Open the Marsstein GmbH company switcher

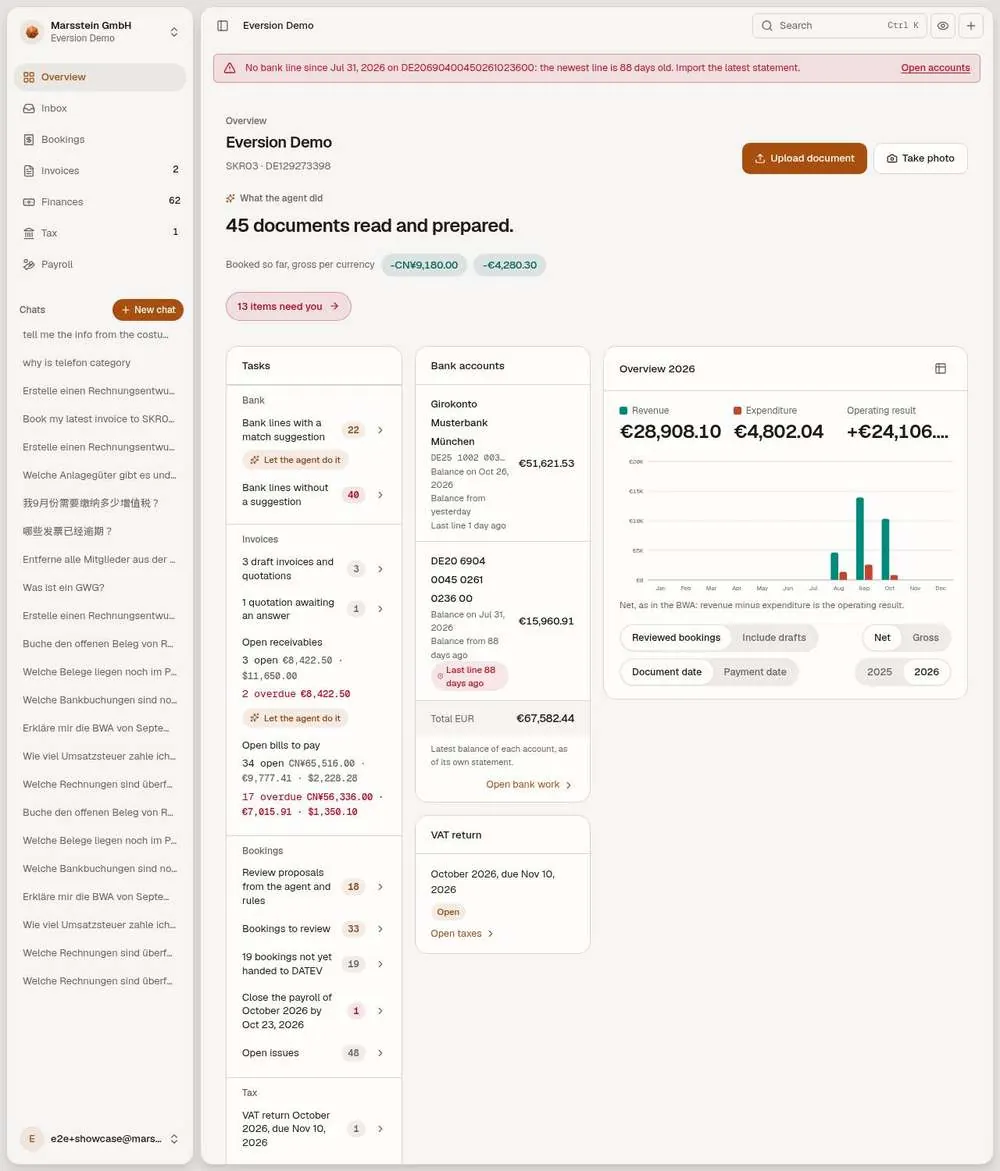(x=100, y=31)
